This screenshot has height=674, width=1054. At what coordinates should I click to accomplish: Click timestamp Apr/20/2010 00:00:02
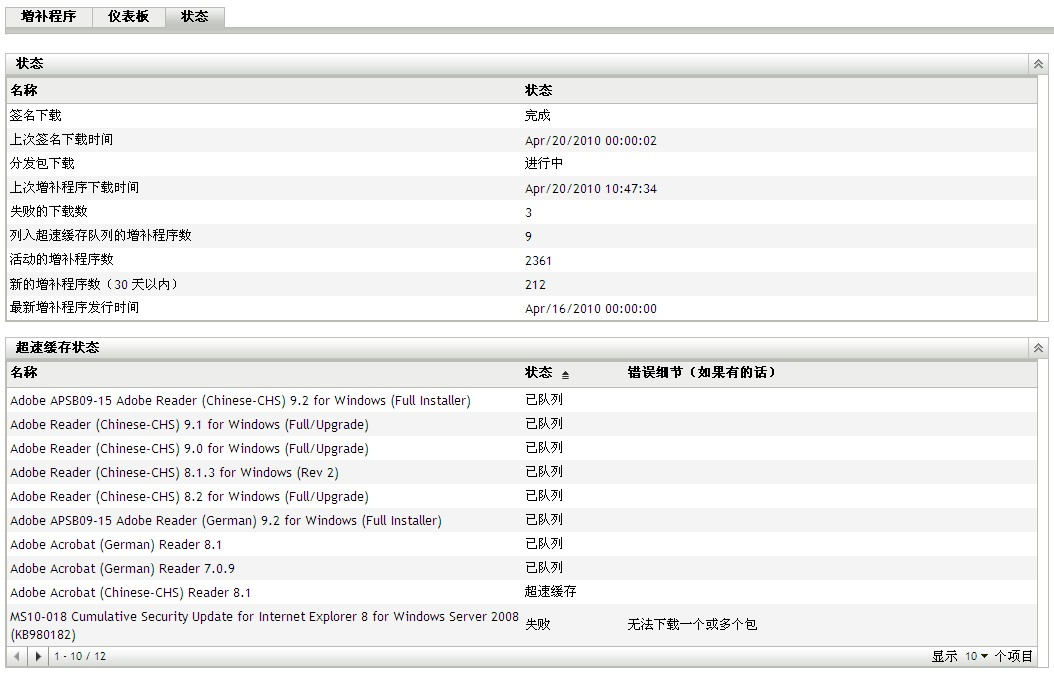[591, 141]
